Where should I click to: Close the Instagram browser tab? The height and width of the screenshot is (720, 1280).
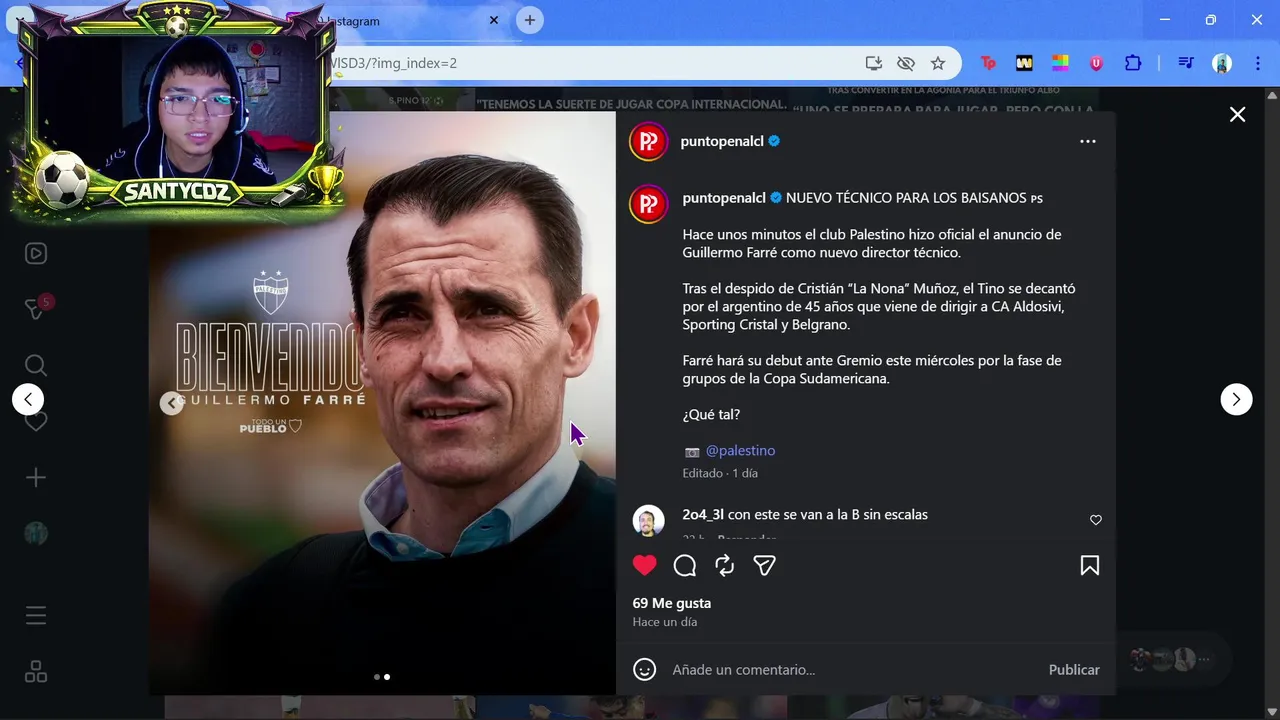tap(494, 20)
